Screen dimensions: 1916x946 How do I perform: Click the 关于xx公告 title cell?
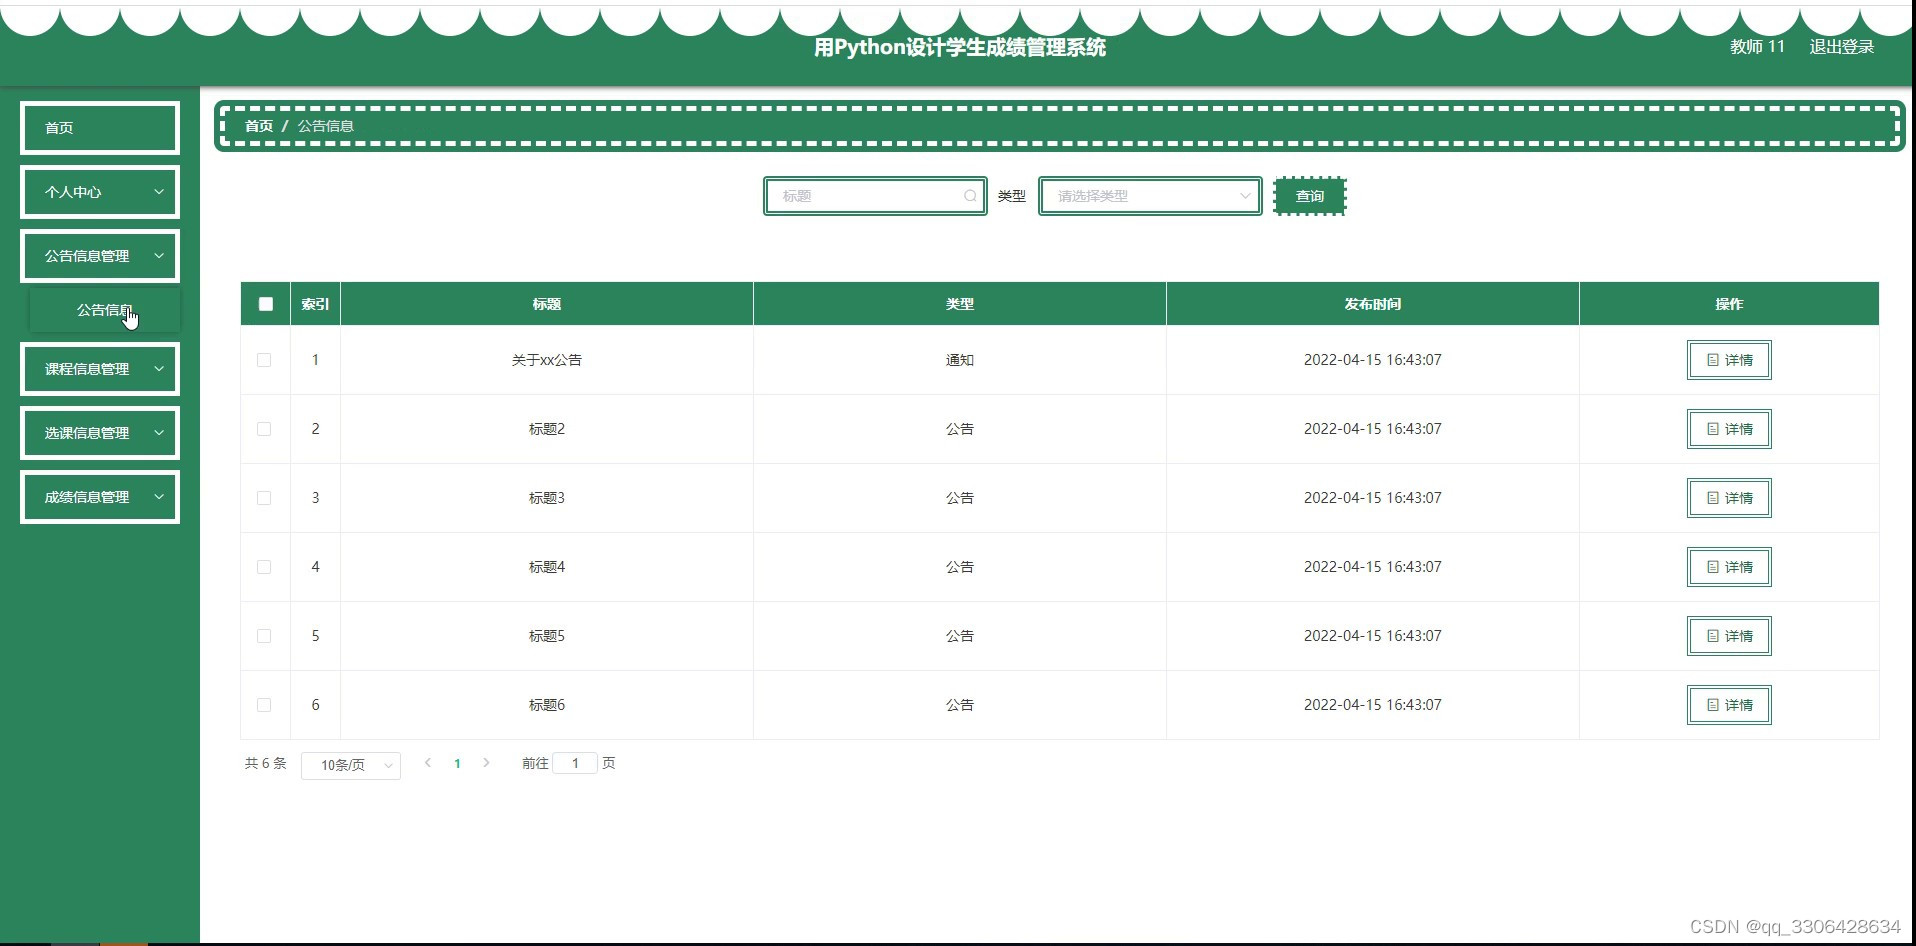(x=547, y=360)
